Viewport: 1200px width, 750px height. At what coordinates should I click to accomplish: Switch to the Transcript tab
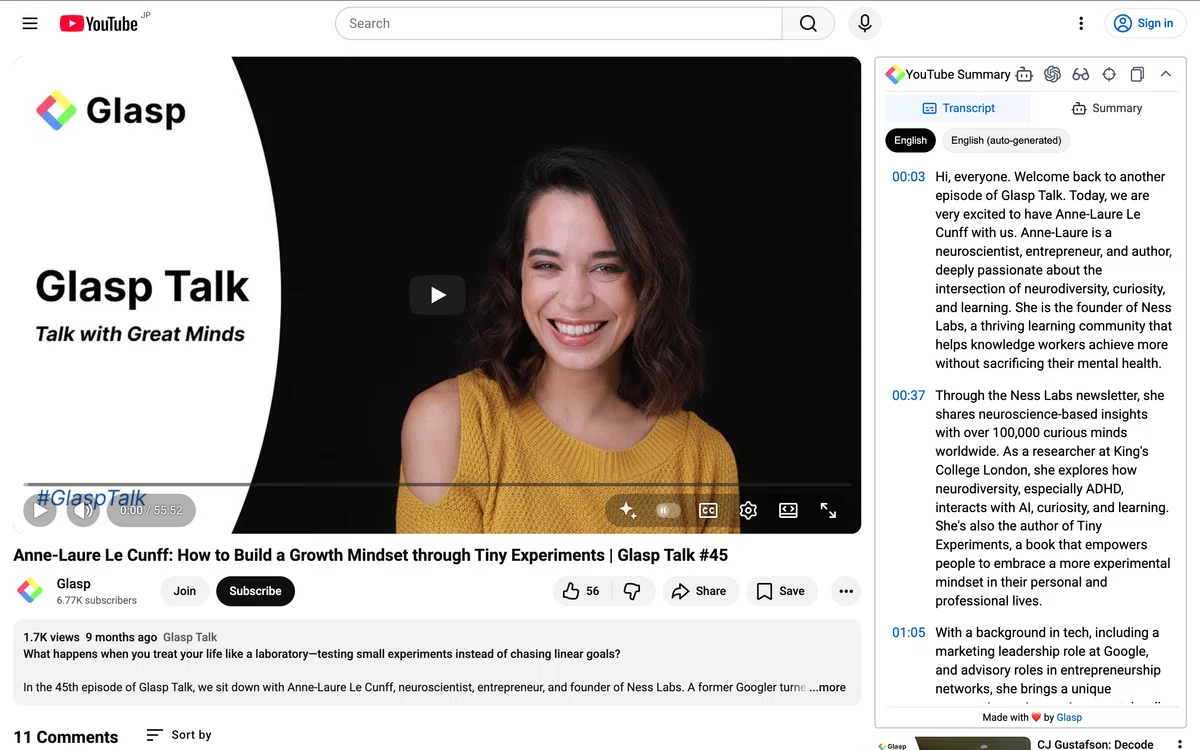[958, 108]
